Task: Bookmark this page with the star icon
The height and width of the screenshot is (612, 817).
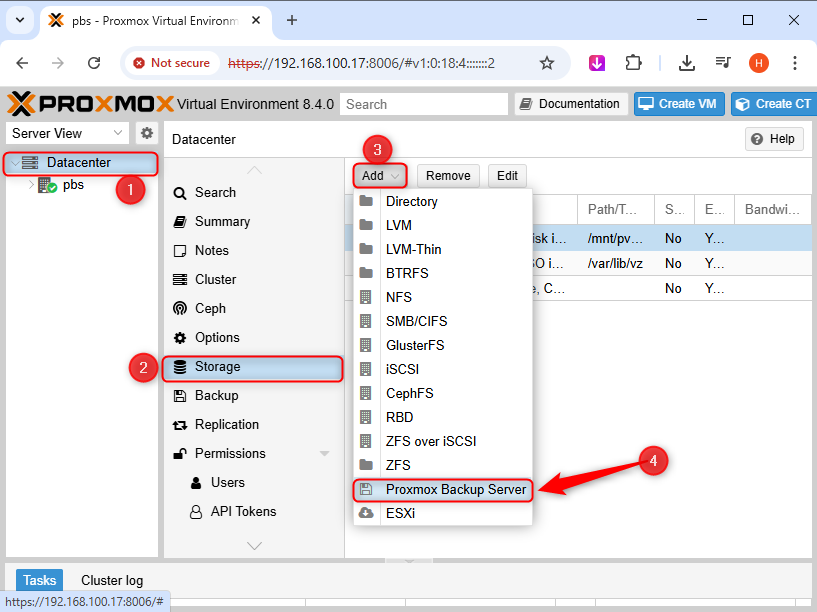Action: (x=547, y=64)
